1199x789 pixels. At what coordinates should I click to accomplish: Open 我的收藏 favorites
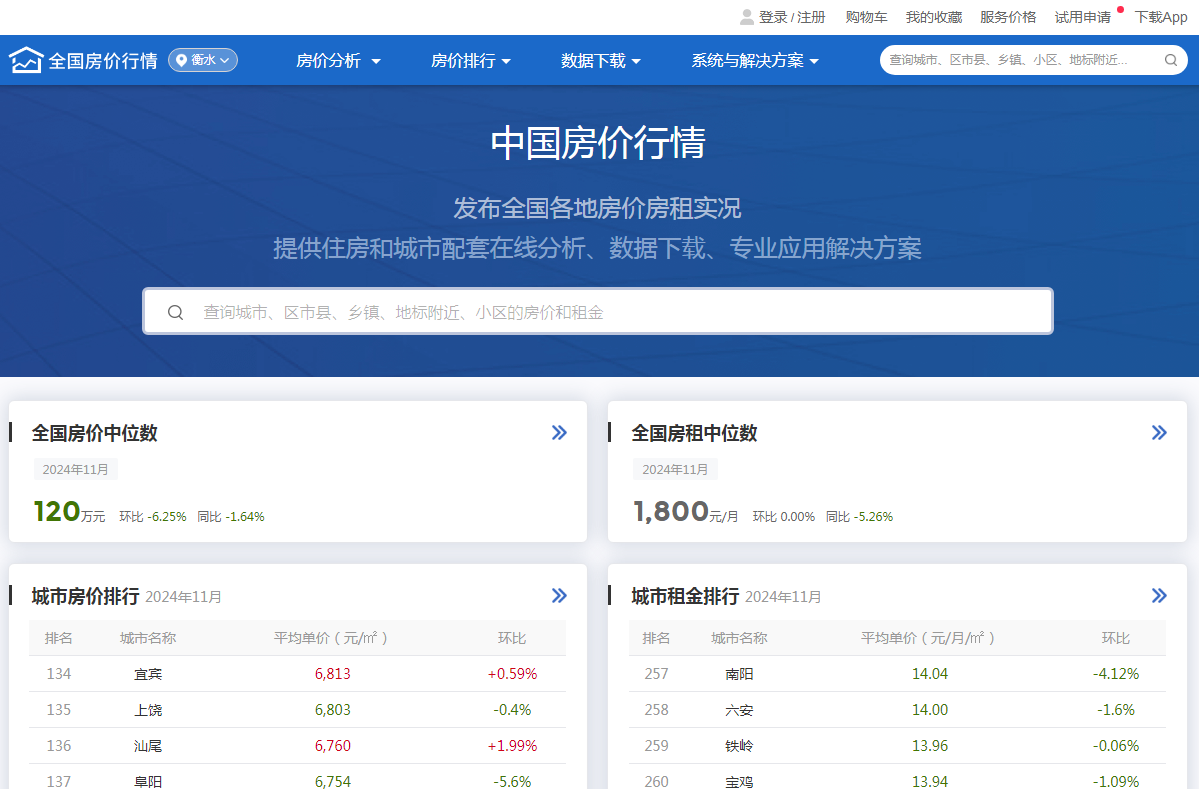click(933, 17)
